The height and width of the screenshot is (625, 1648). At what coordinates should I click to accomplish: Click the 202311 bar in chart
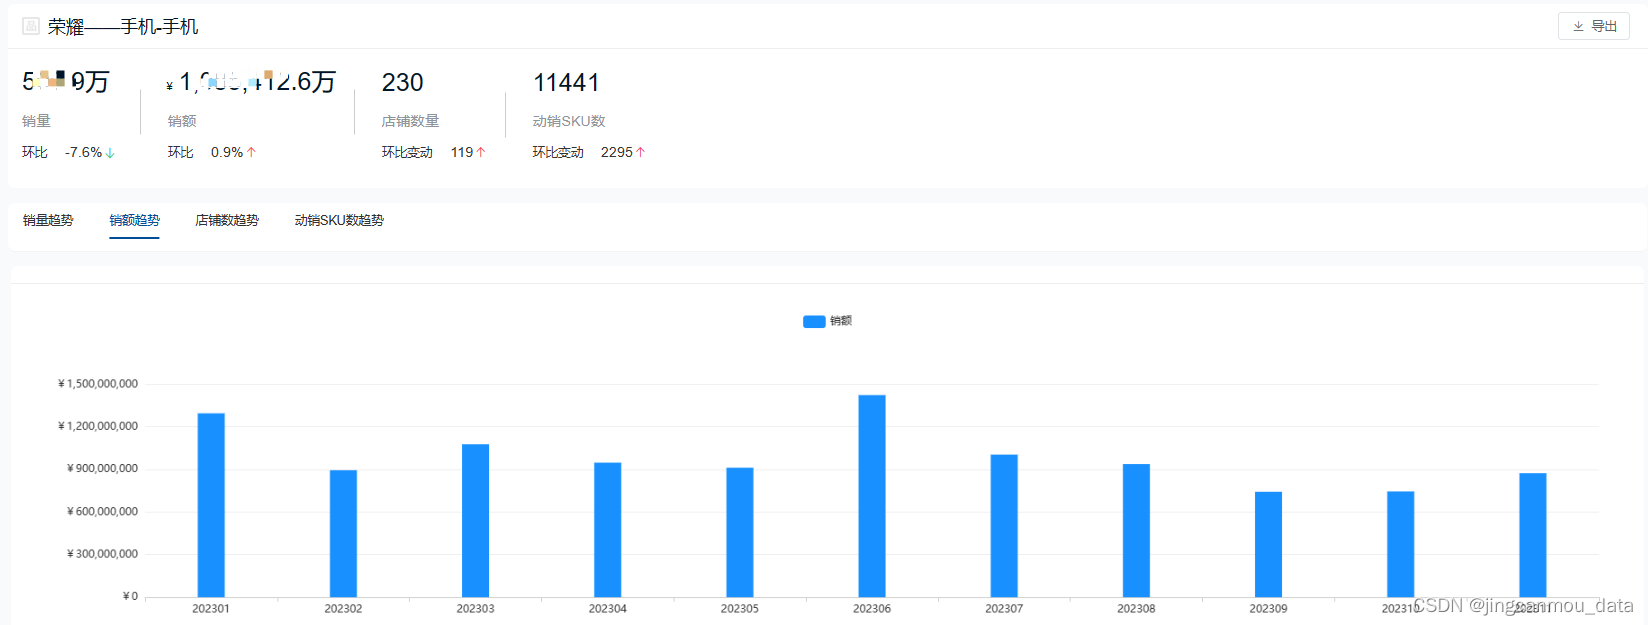pyautogui.click(x=1532, y=535)
